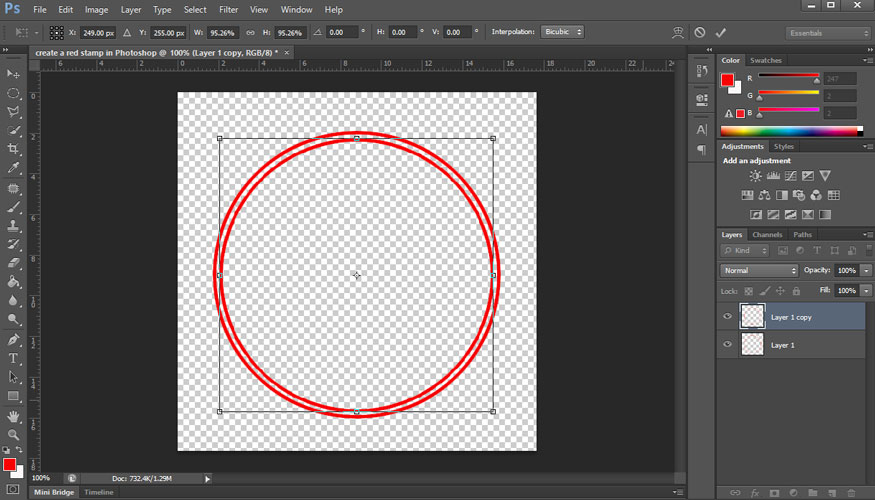Open the Swatches tab
Image resolution: width=875 pixels, height=500 pixels.
pyautogui.click(x=765, y=60)
